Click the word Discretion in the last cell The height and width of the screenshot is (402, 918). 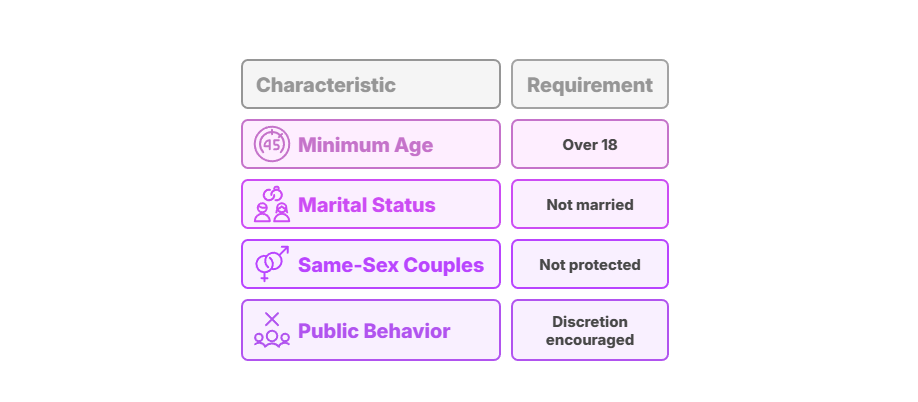[590, 322]
